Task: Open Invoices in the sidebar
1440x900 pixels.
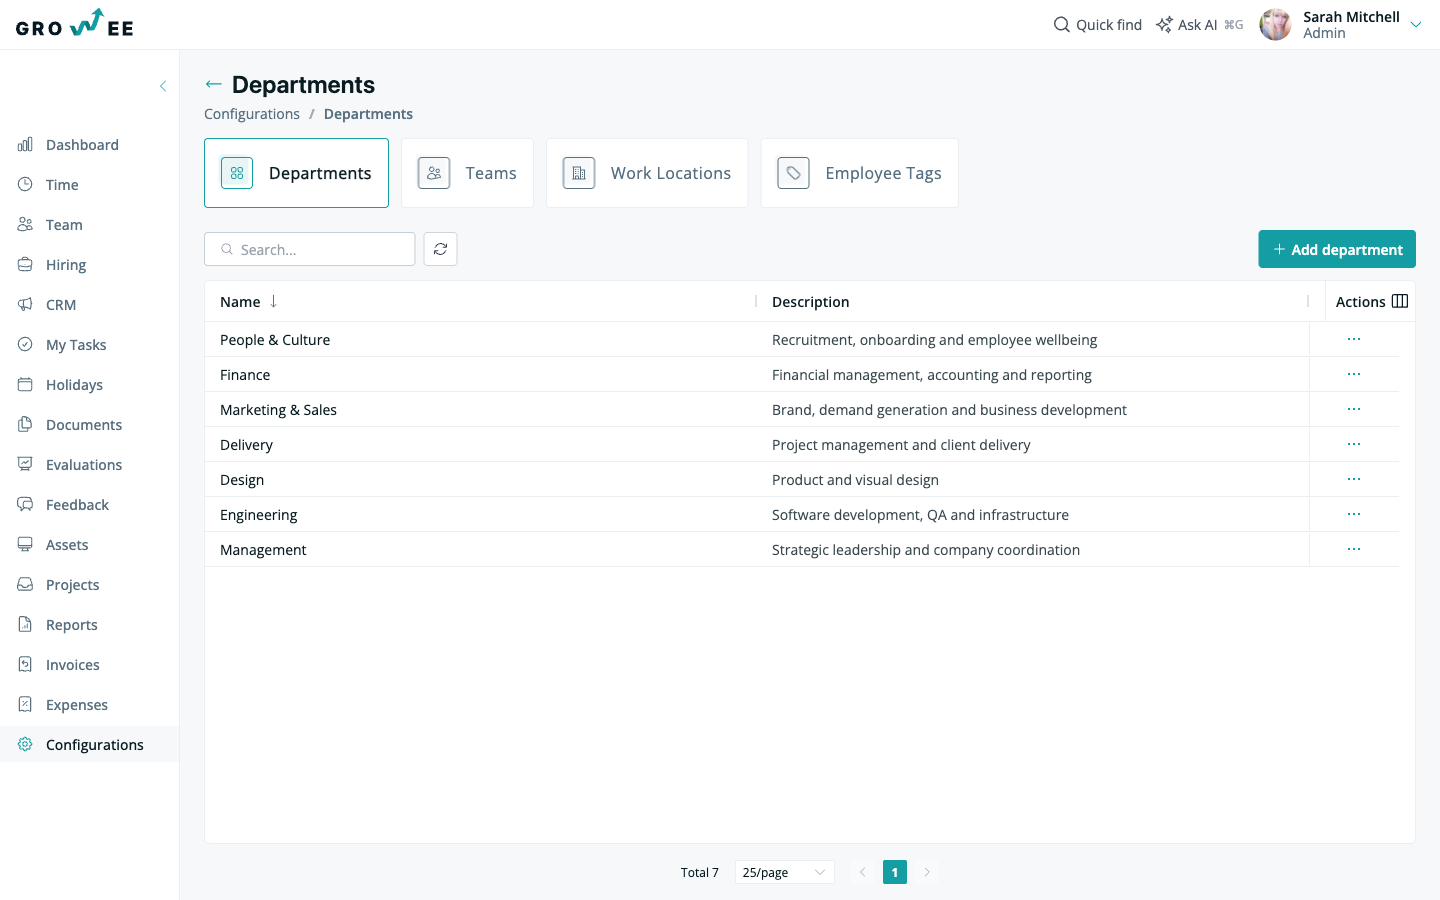Action: [x=72, y=665]
